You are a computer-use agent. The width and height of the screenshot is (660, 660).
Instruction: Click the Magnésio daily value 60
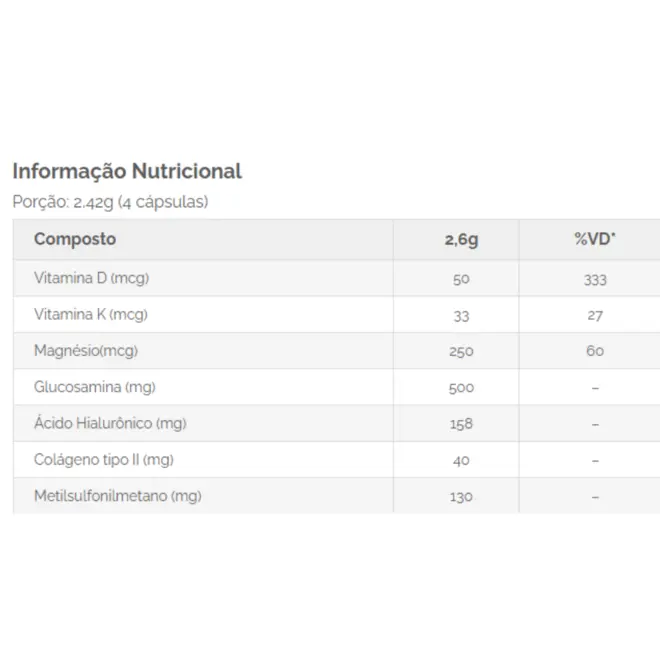tap(595, 351)
